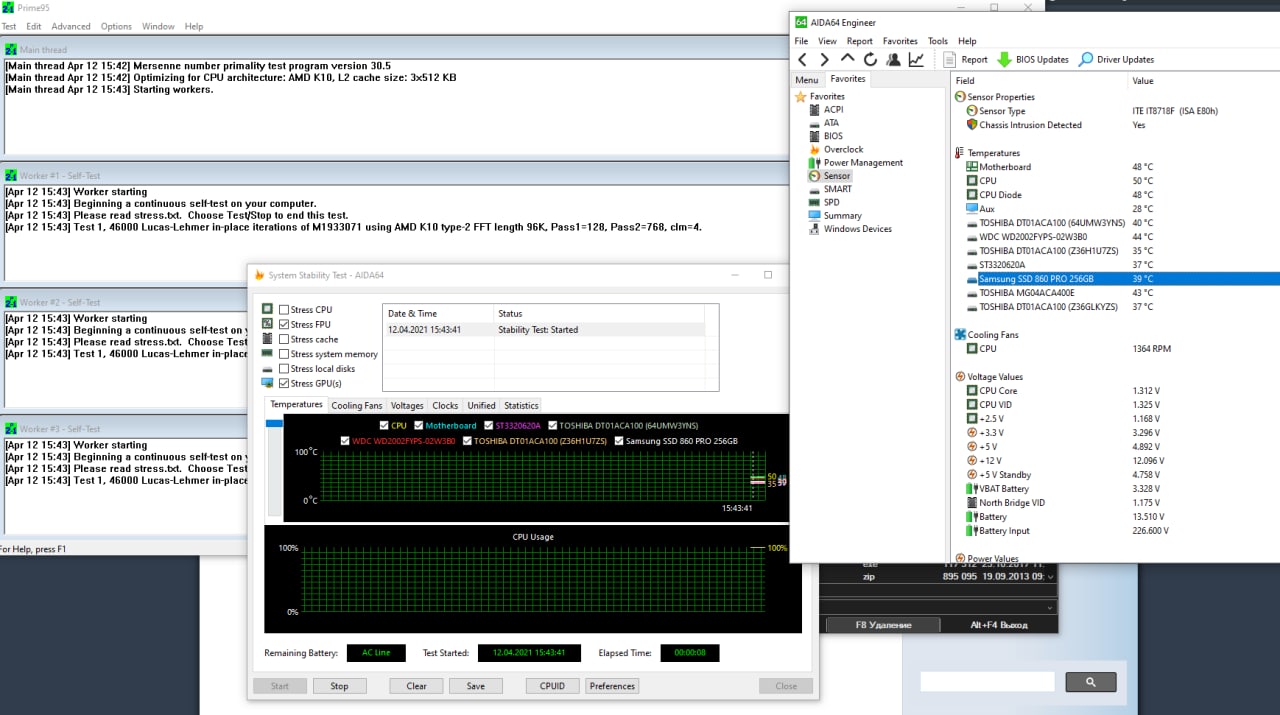Image resolution: width=1280 pixels, height=715 pixels.
Task: Open Preferences in System Stability Test
Action: [612, 686]
